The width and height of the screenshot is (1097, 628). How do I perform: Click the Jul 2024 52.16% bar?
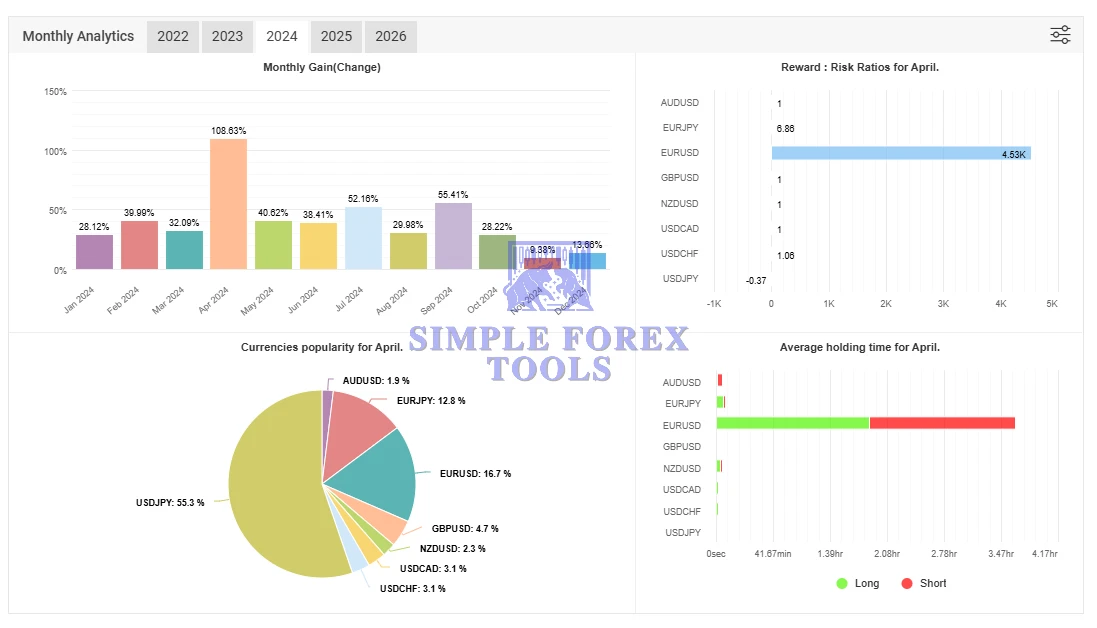pos(363,238)
